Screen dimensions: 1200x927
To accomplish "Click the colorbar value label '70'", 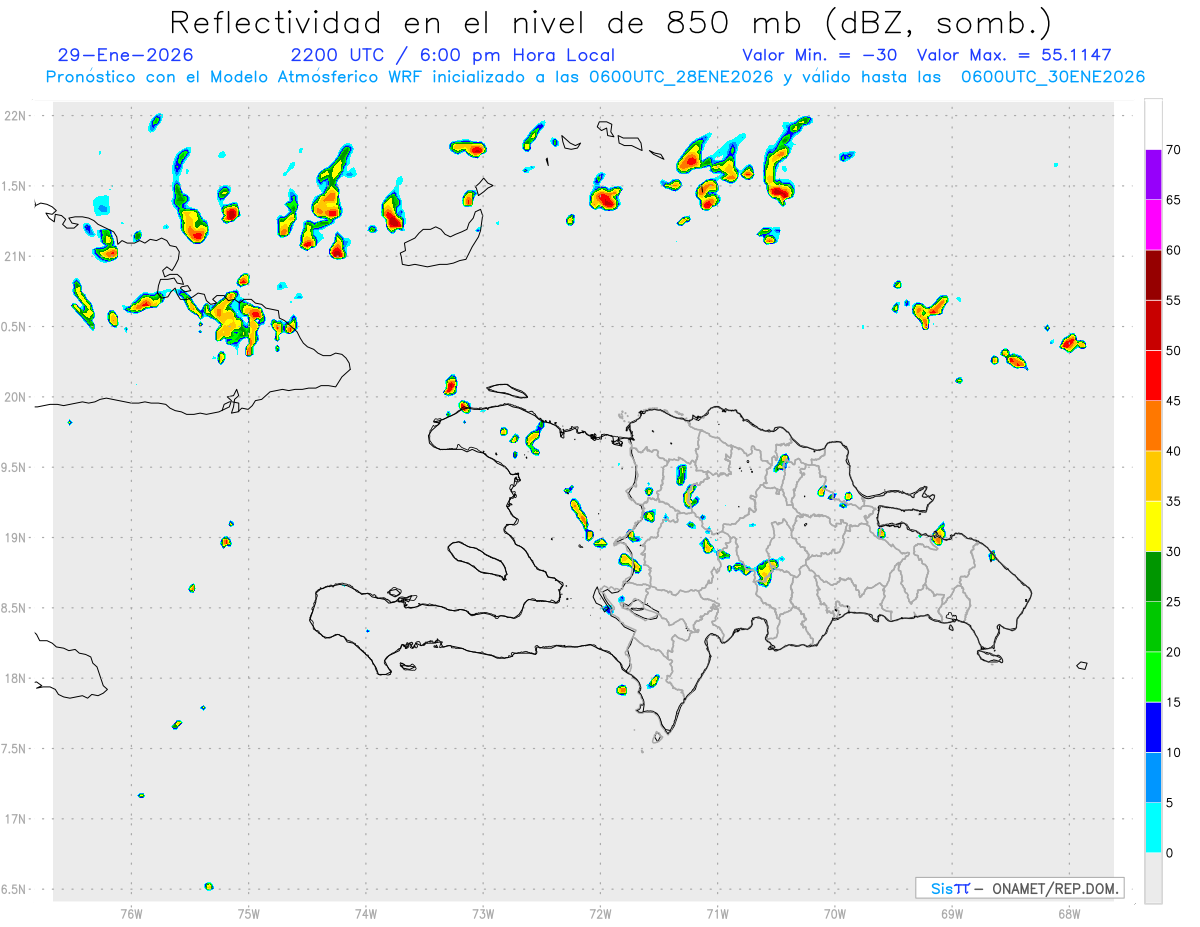I will pyautogui.click(x=1174, y=150).
